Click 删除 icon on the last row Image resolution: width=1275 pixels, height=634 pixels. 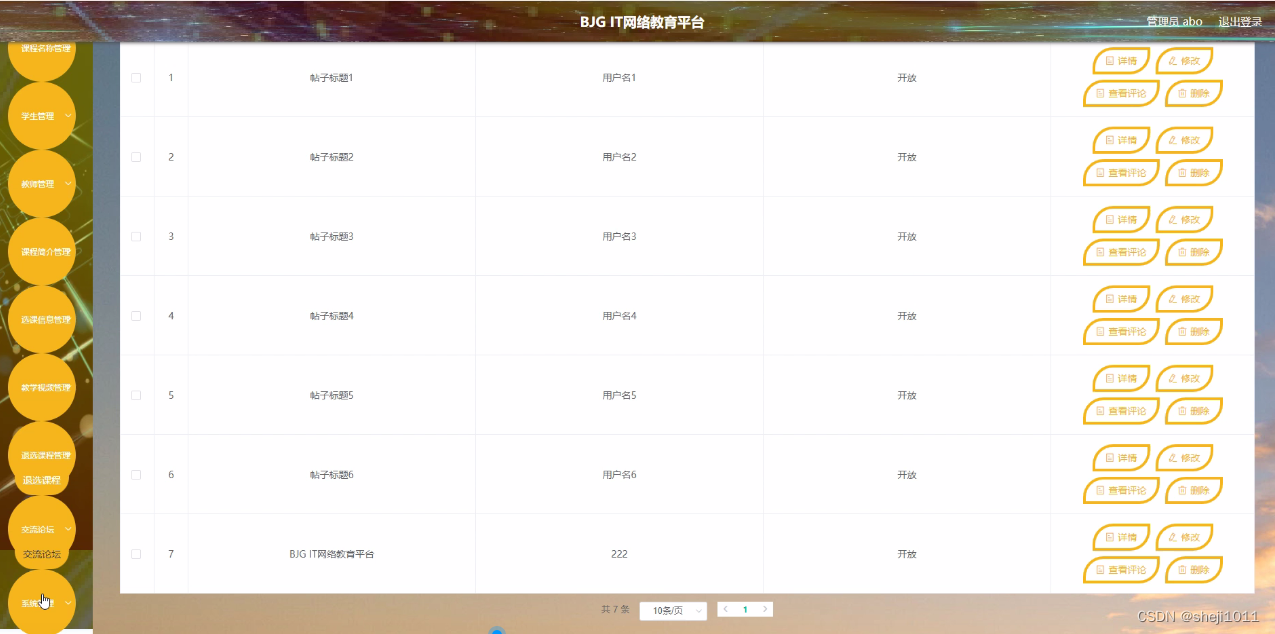1194,569
